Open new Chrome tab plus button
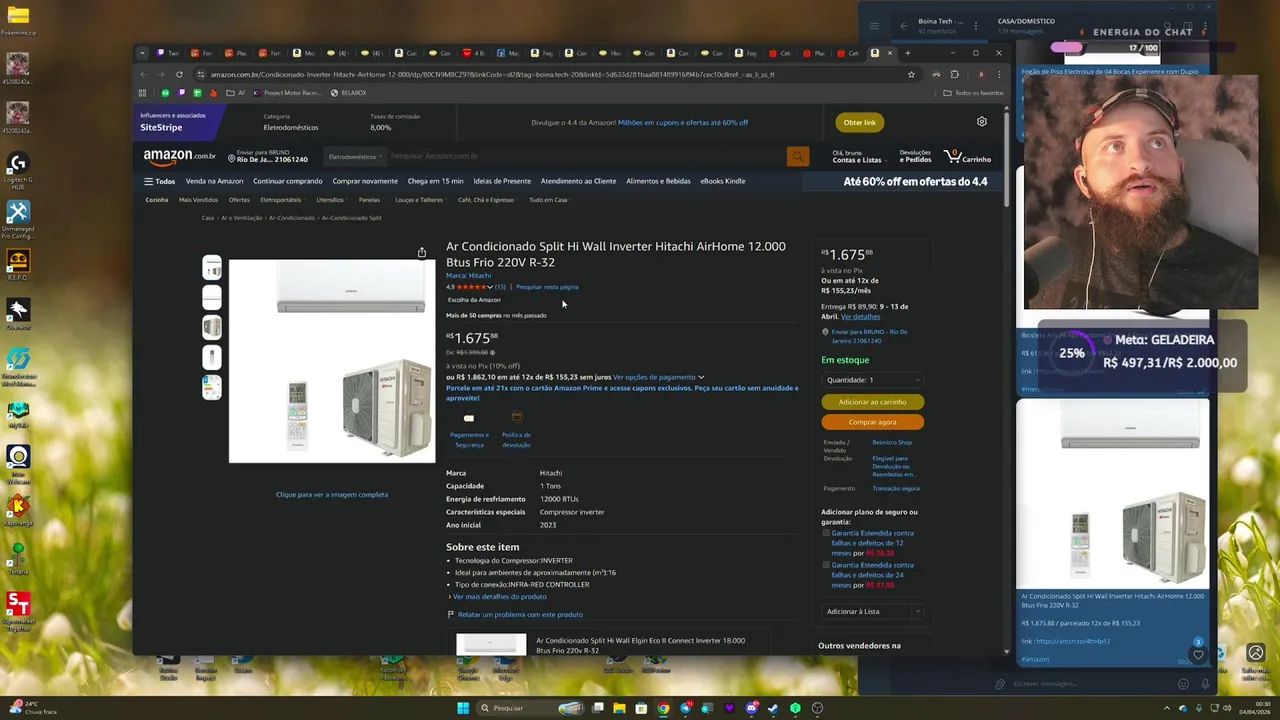The width and height of the screenshot is (1280, 720). click(x=908, y=53)
